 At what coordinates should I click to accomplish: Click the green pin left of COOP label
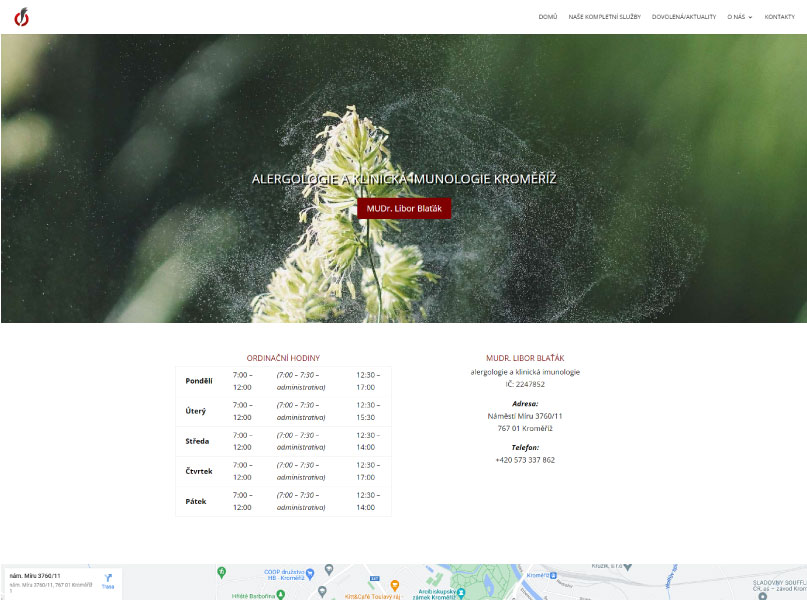tap(221, 572)
